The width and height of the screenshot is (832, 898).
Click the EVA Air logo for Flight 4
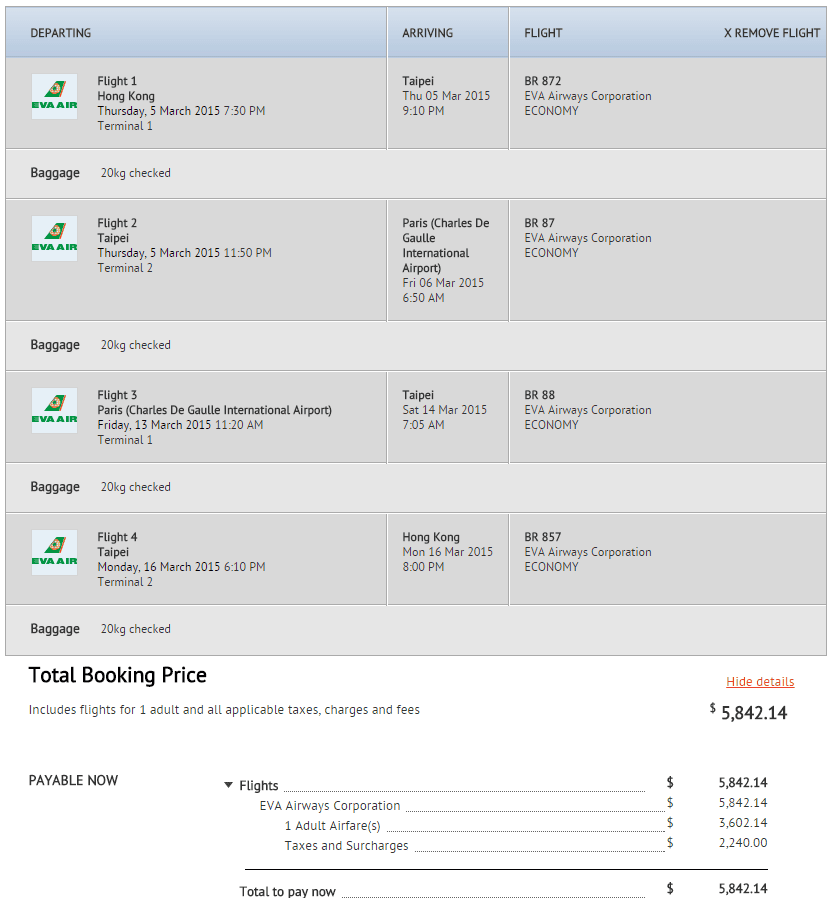click(54, 553)
